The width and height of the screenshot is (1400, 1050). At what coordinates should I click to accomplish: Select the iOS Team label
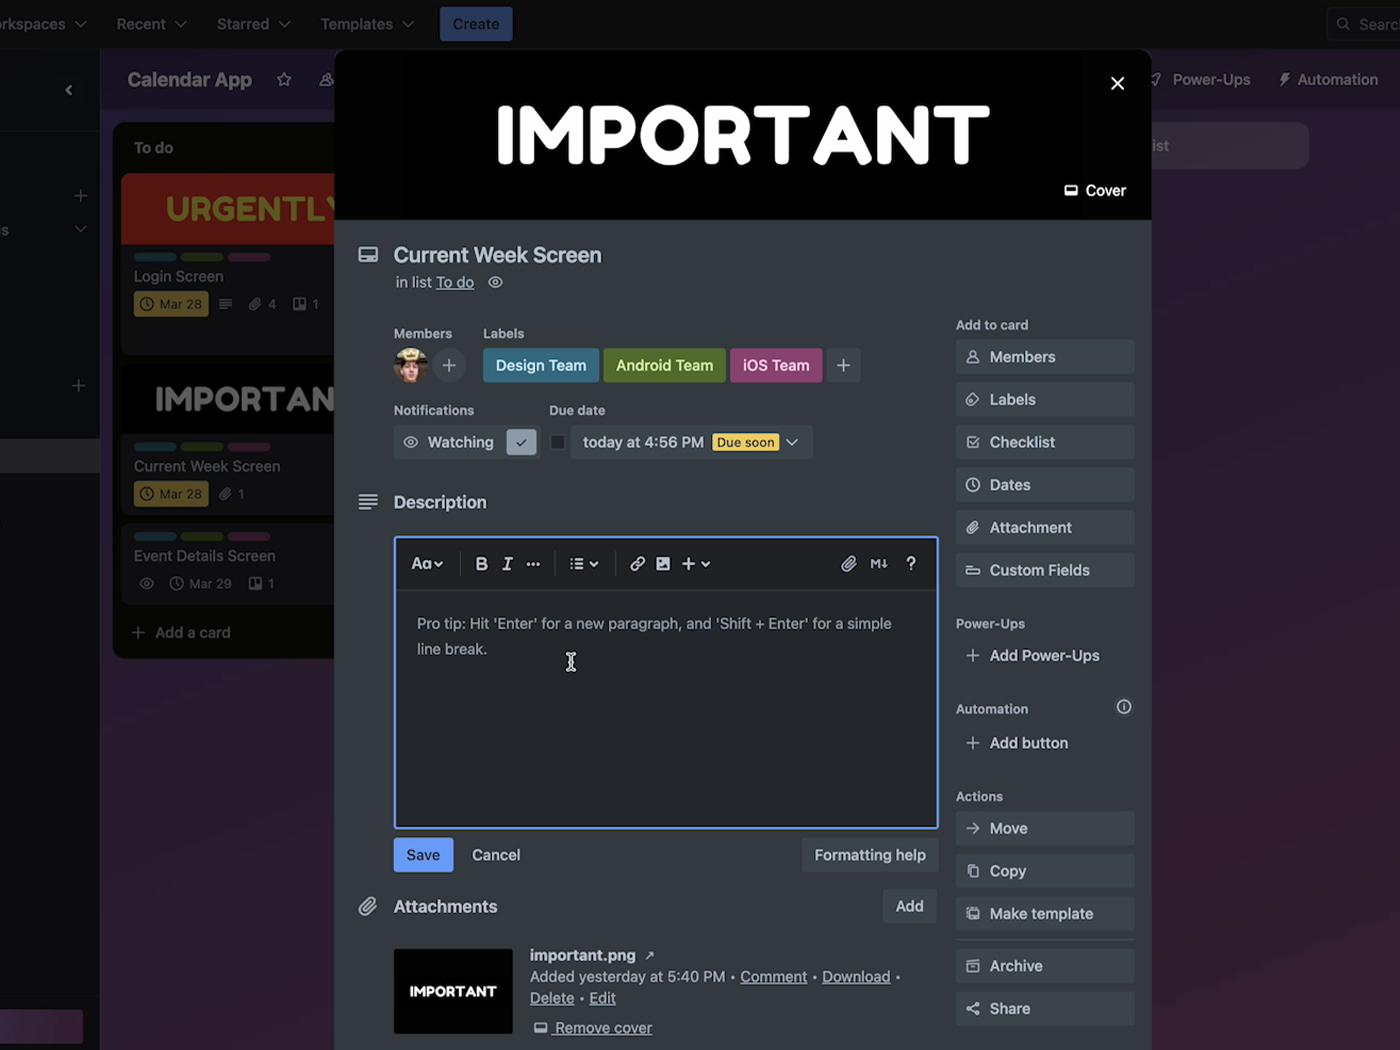coord(776,365)
